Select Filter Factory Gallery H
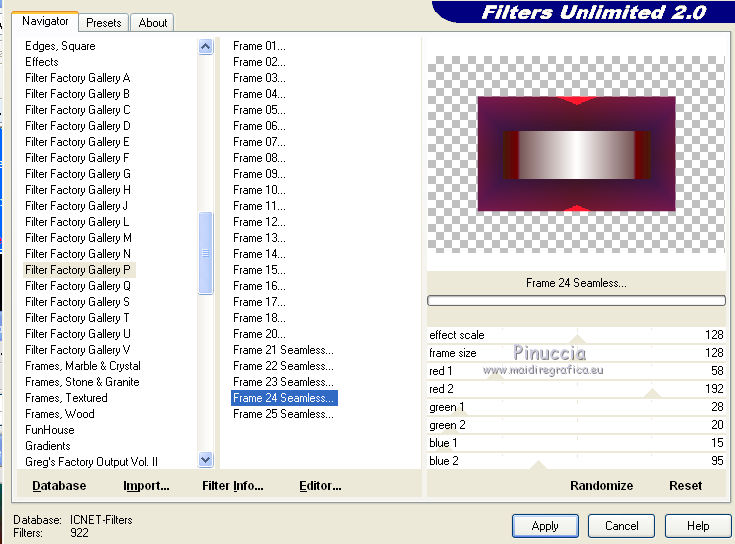 [78, 190]
